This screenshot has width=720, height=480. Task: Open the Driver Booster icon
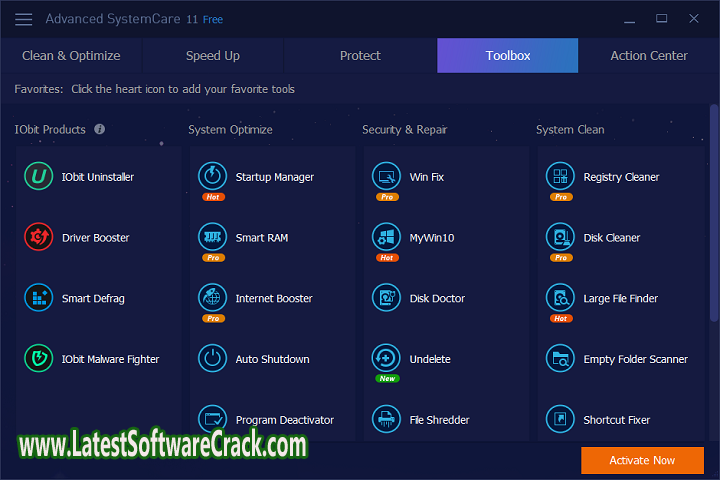tap(39, 237)
